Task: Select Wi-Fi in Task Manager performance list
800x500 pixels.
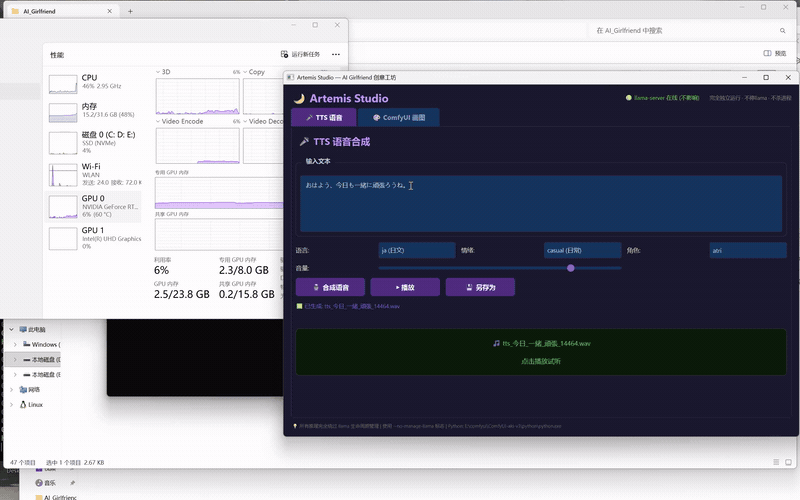Action: pos(93,174)
